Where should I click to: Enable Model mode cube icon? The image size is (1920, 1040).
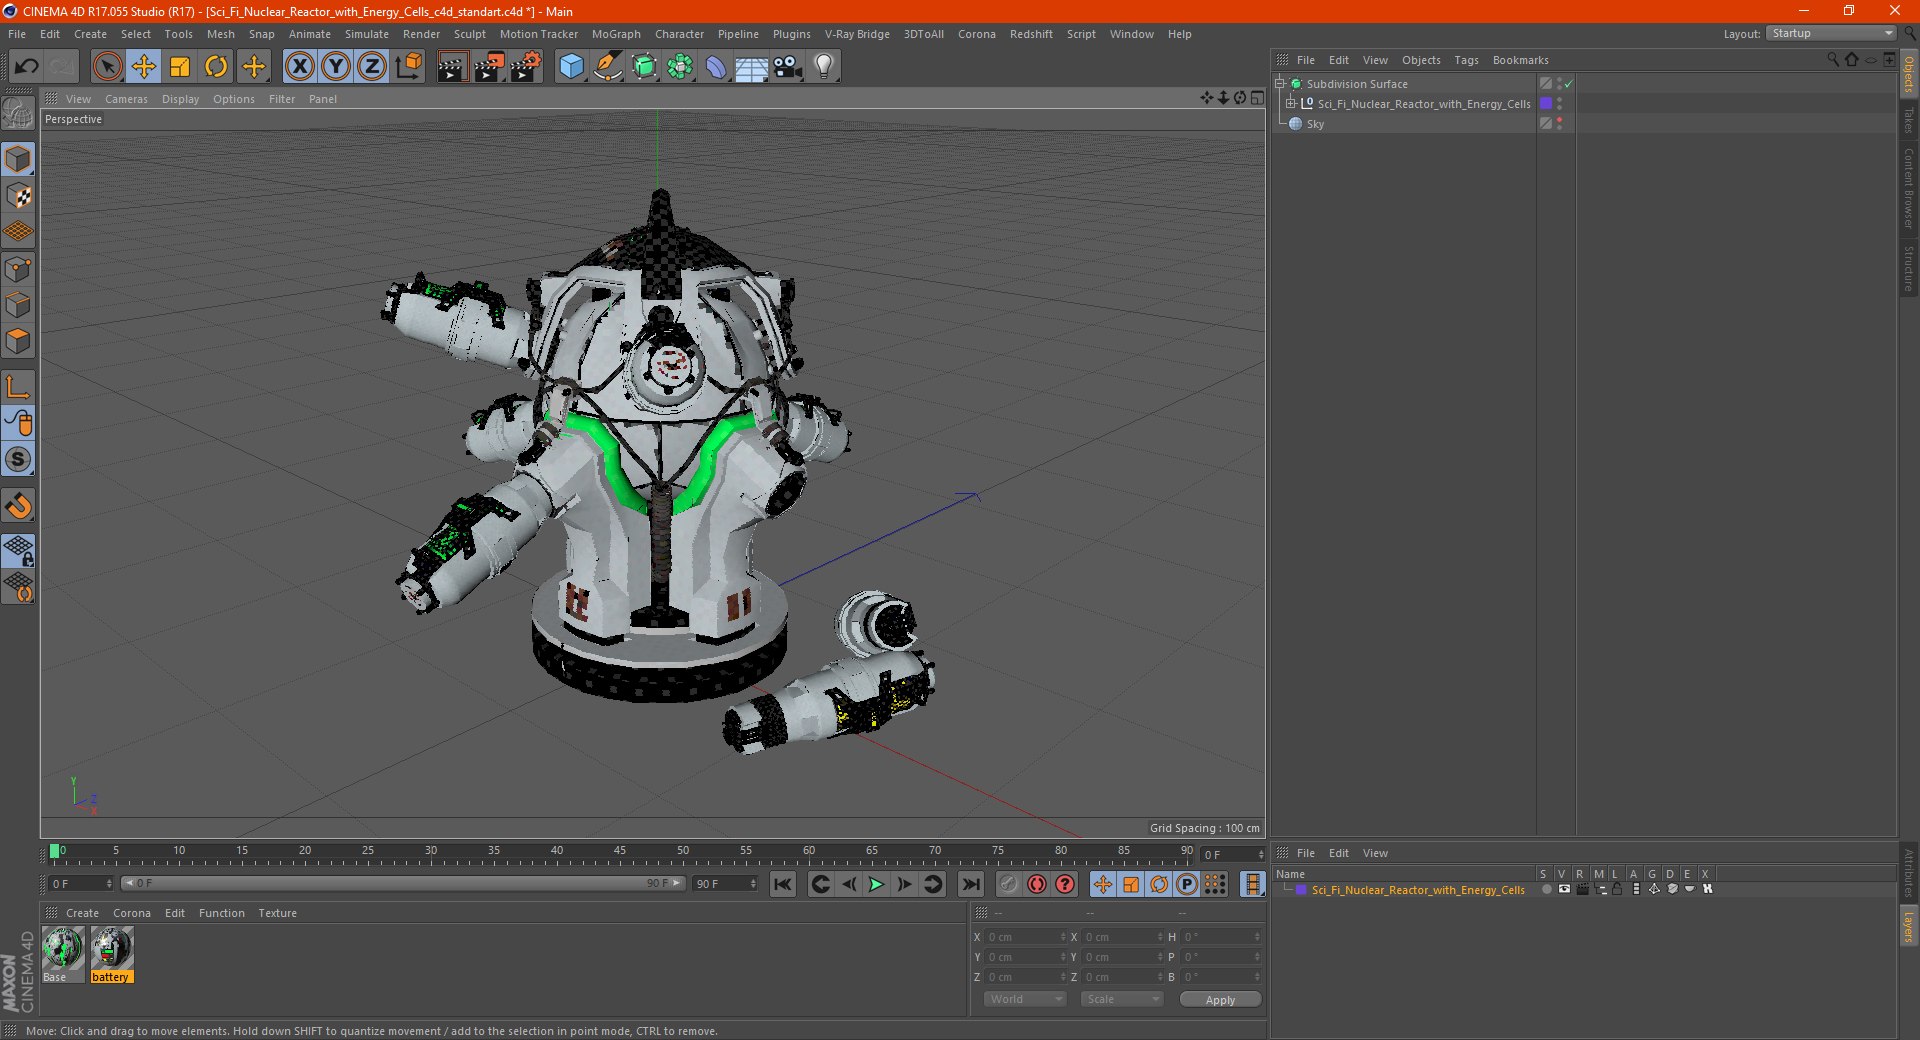tap(18, 160)
